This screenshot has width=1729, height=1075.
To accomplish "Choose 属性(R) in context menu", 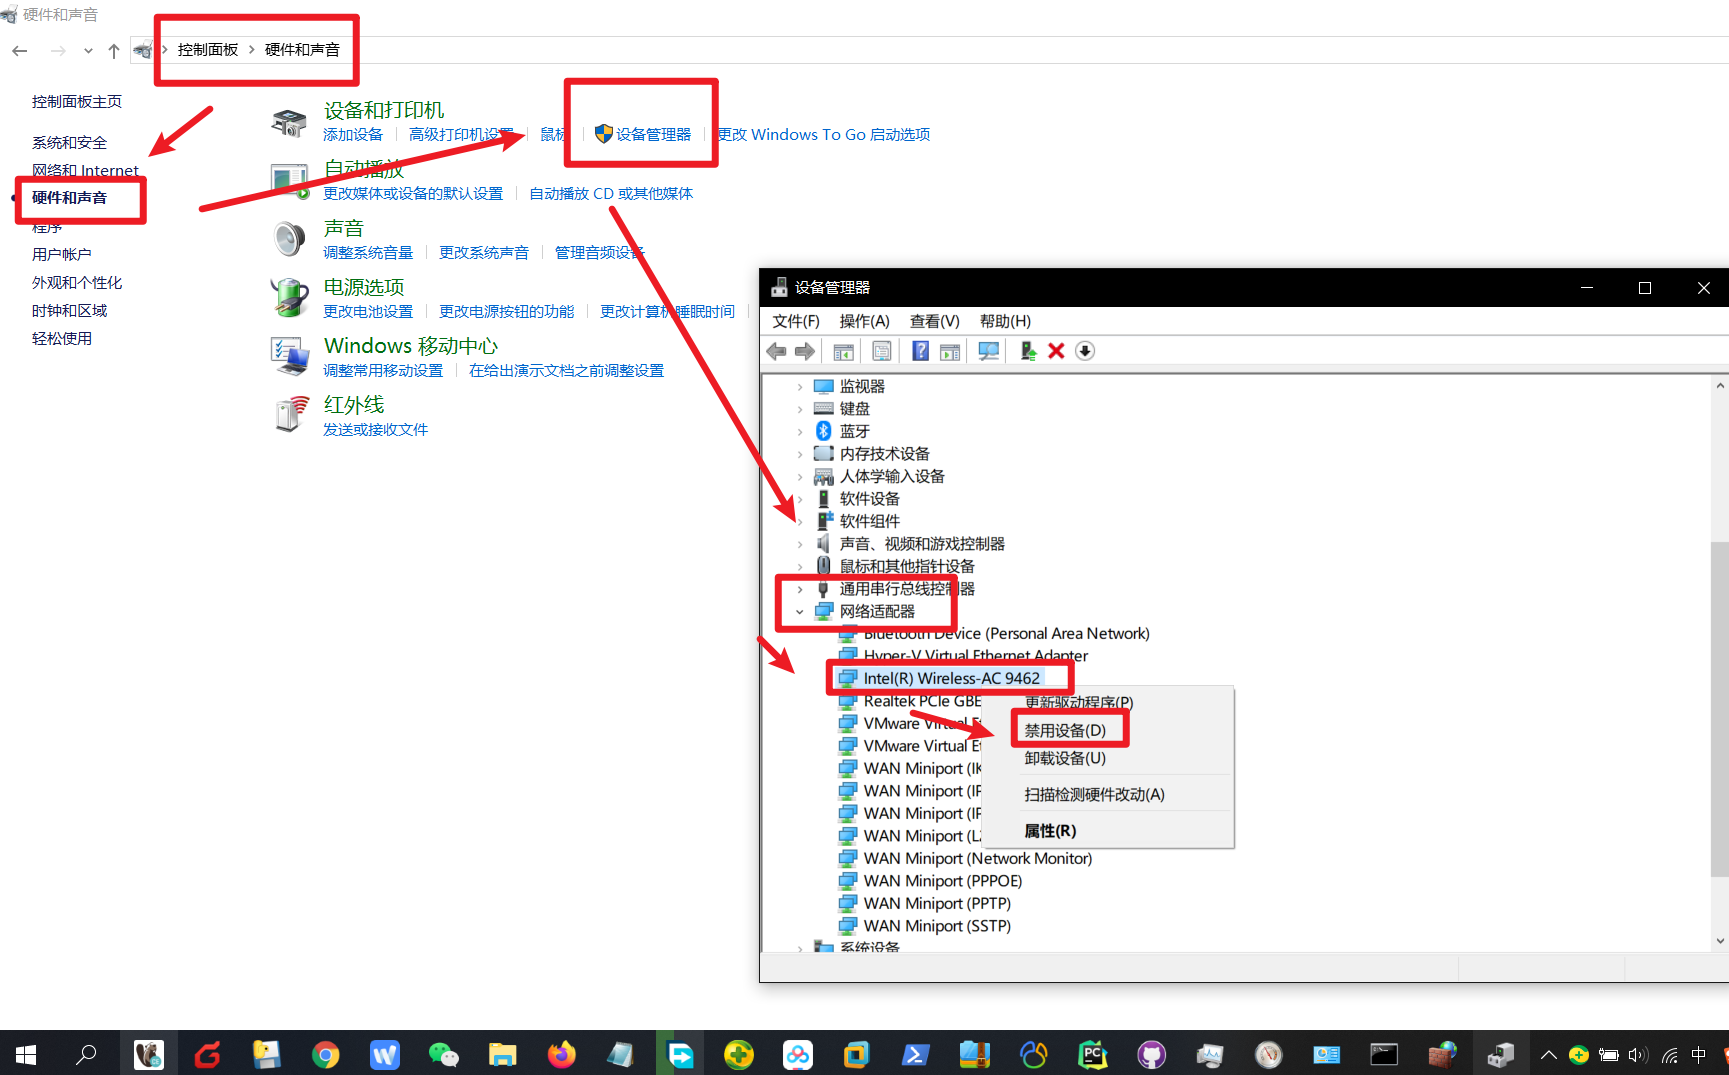I will point(1050,830).
